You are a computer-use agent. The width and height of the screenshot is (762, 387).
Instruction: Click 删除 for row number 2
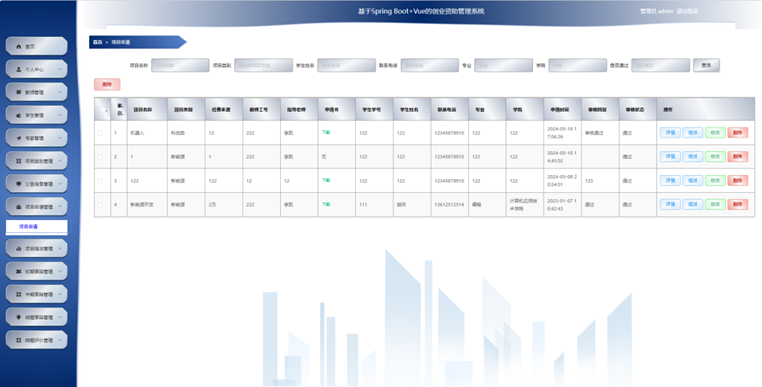738,157
